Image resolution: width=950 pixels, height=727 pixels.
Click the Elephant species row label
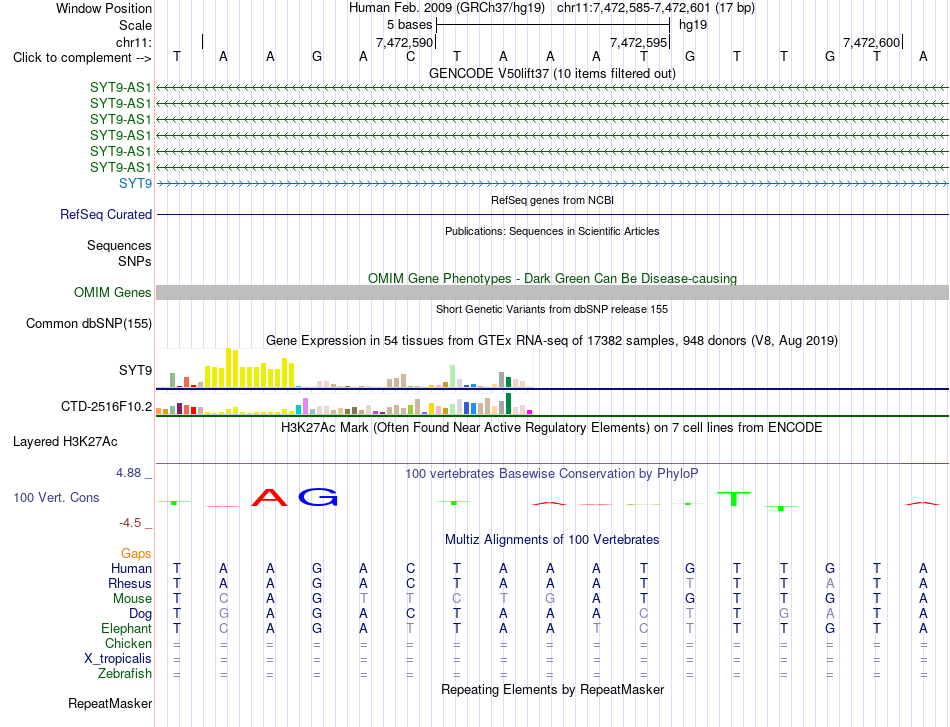click(x=127, y=628)
